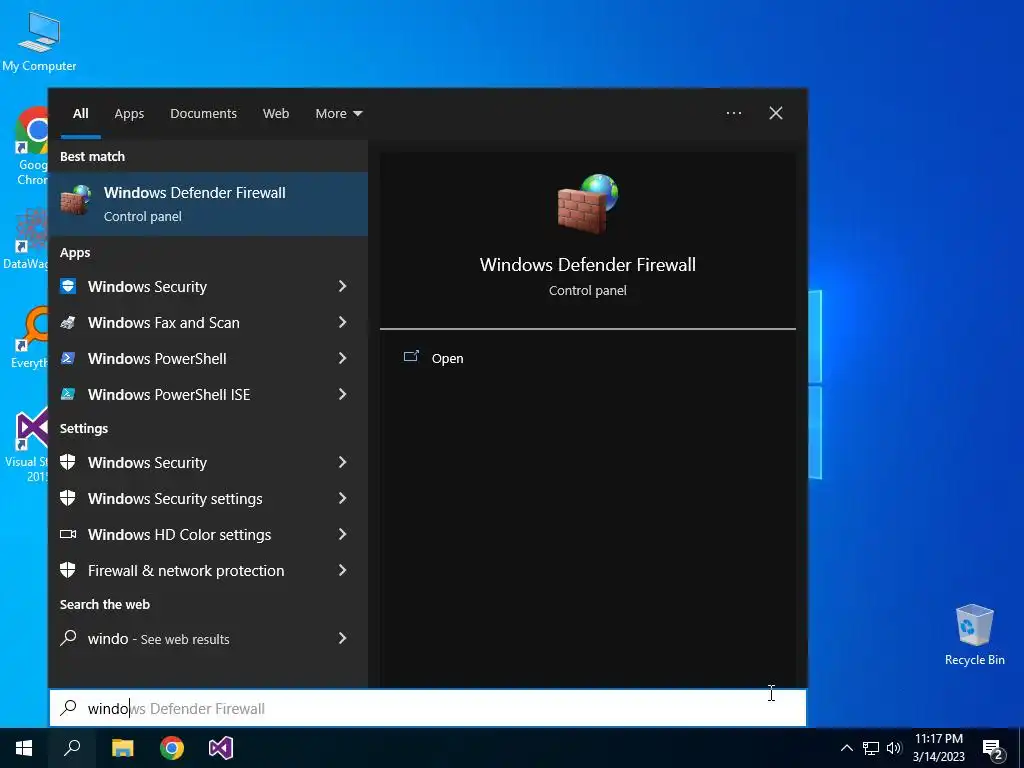Open Windows Defender Firewall best match result
The height and width of the screenshot is (768, 1024).
pyautogui.click(x=208, y=204)
